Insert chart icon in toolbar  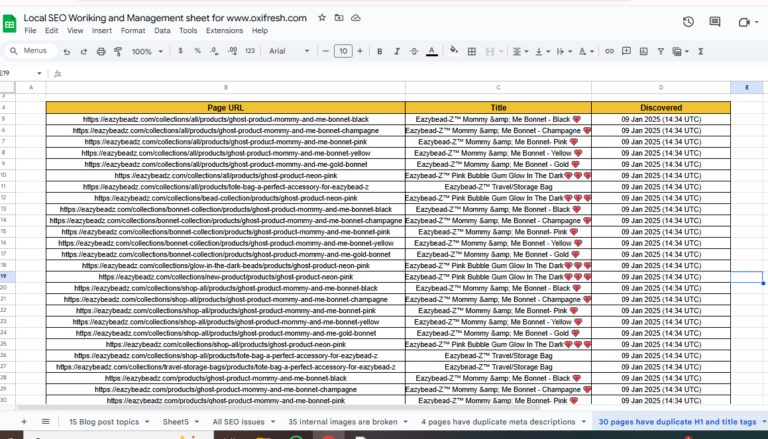(x=644, y=51)
